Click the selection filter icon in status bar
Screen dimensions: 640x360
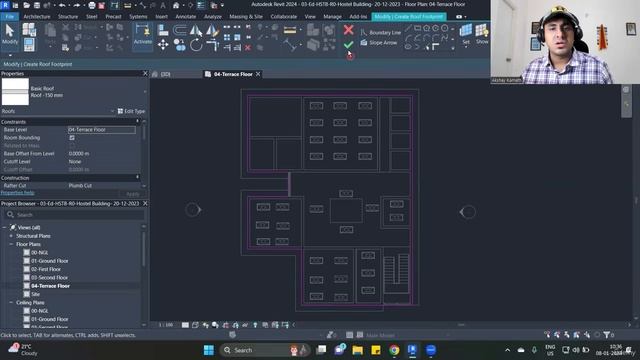click(x=607, y=335)
